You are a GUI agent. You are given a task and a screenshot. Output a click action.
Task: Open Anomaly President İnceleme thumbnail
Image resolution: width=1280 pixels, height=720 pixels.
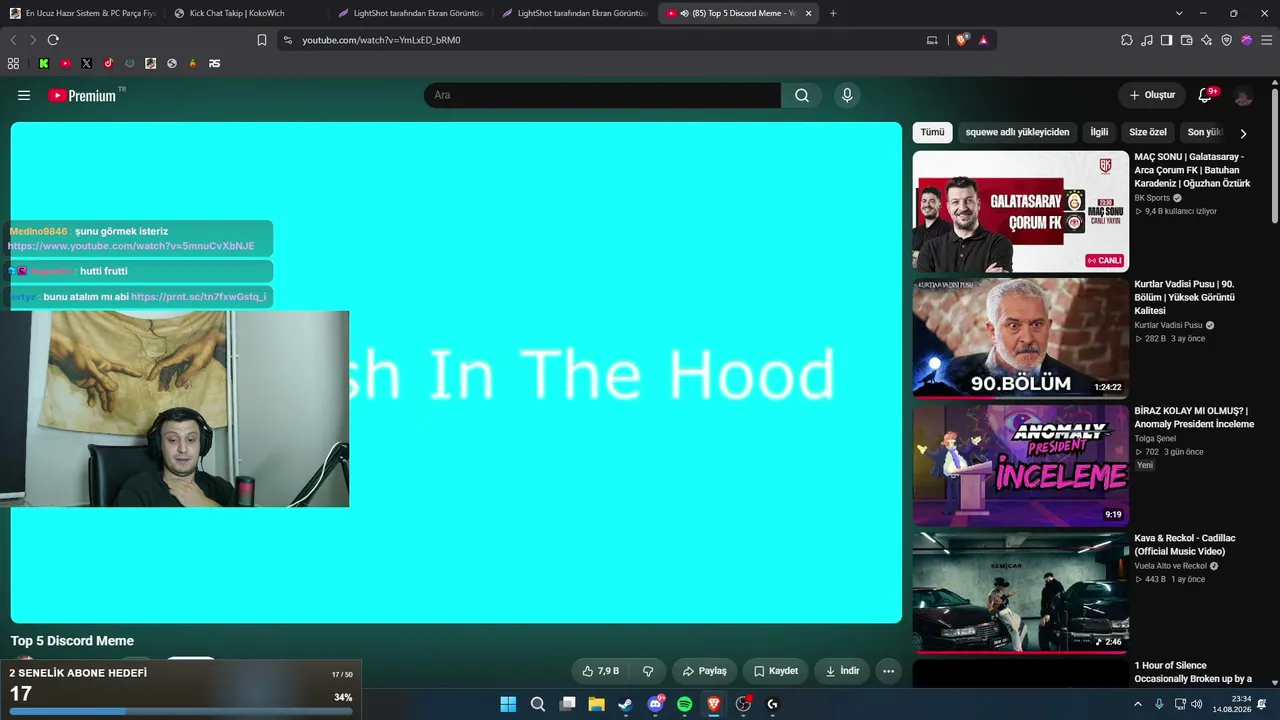tap(1021, 465)
